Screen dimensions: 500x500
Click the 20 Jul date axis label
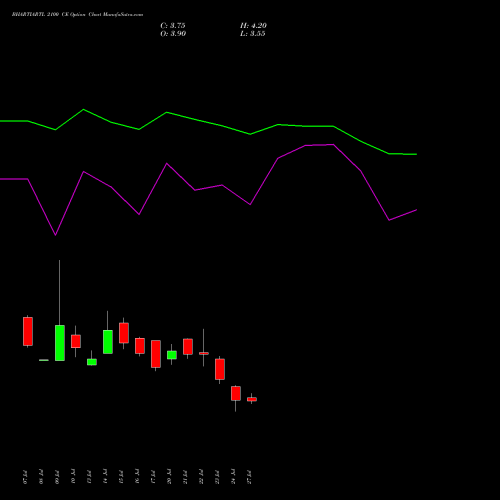(x=169, y=477)
